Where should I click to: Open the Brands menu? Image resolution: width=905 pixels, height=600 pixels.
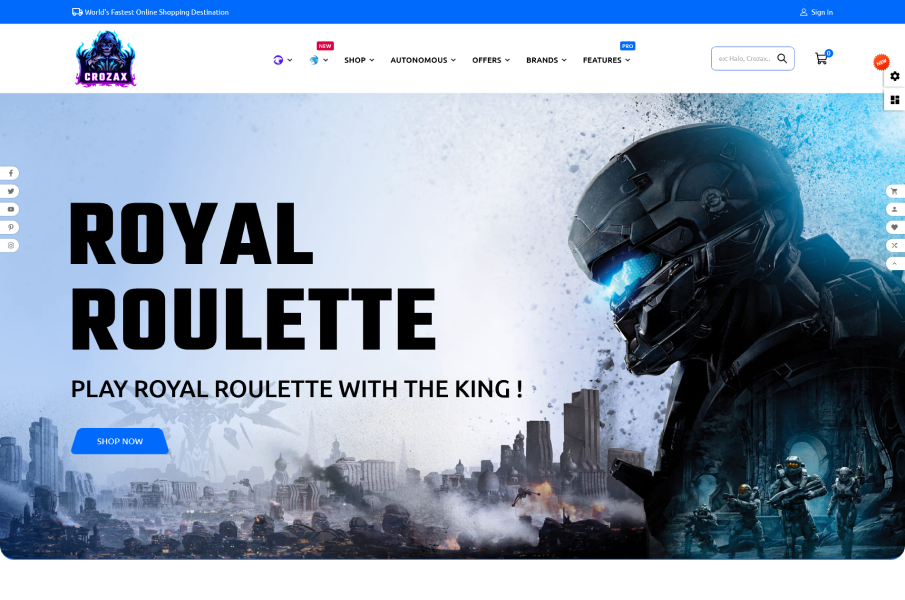coord(546,60)
